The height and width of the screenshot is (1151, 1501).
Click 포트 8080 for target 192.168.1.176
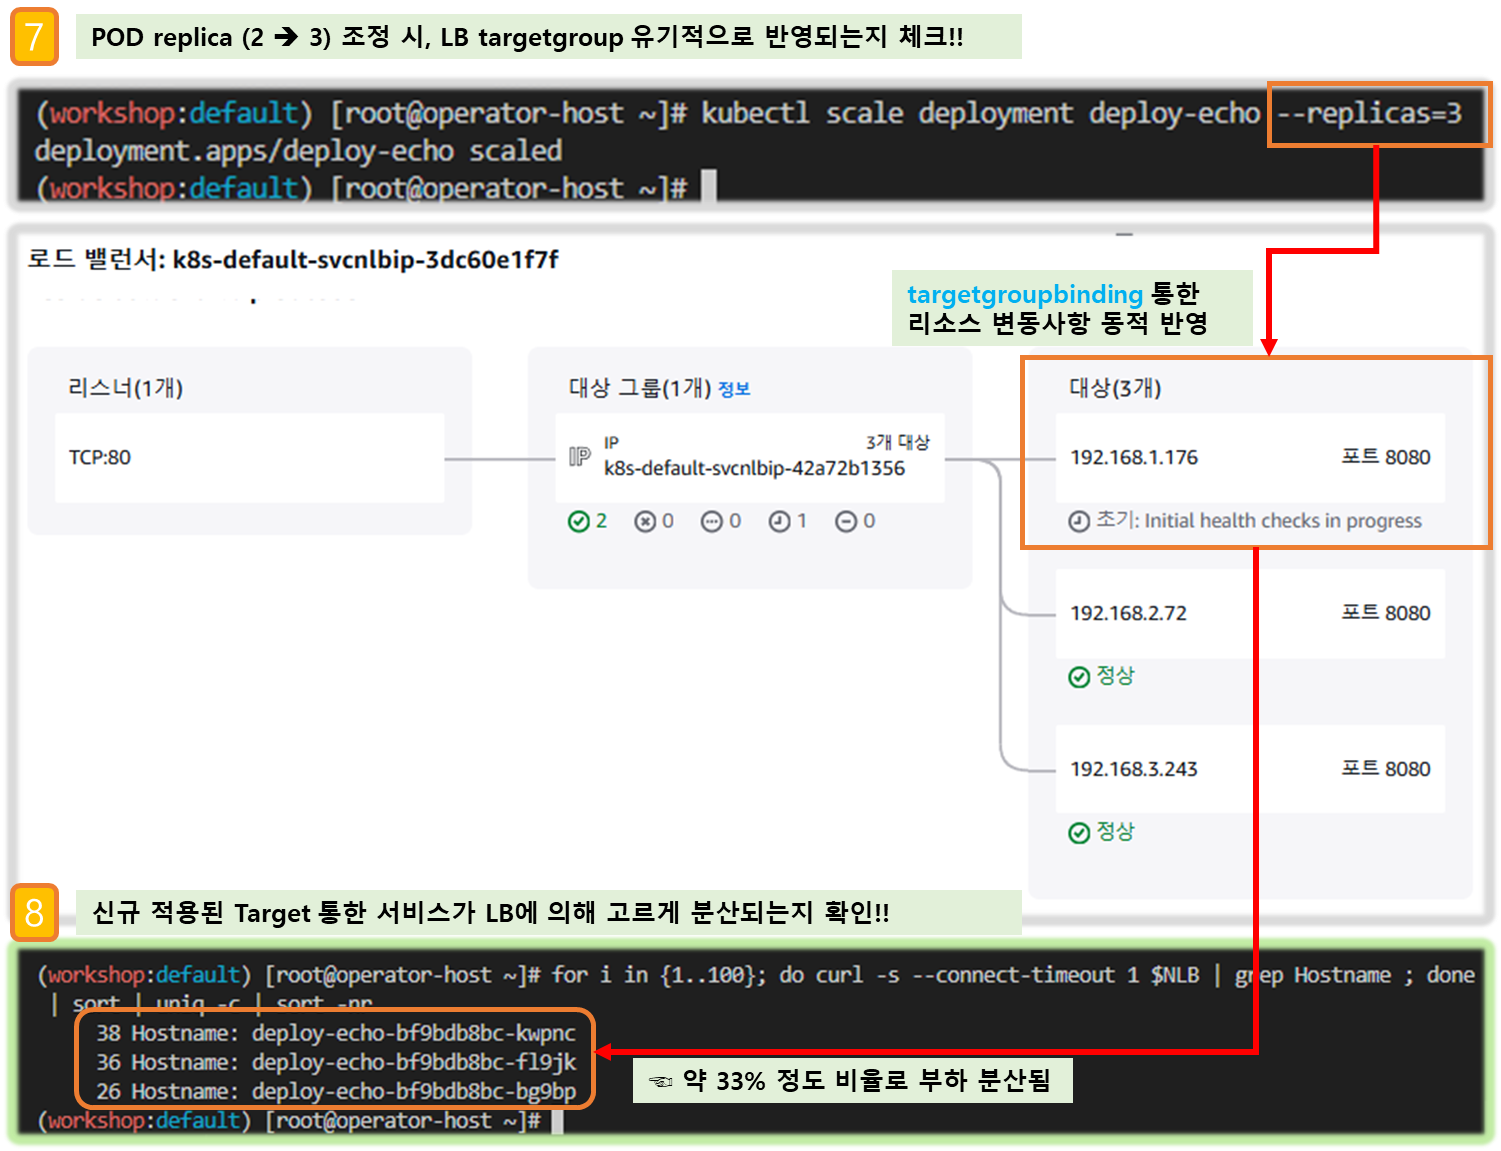[x=1386, y=457]
